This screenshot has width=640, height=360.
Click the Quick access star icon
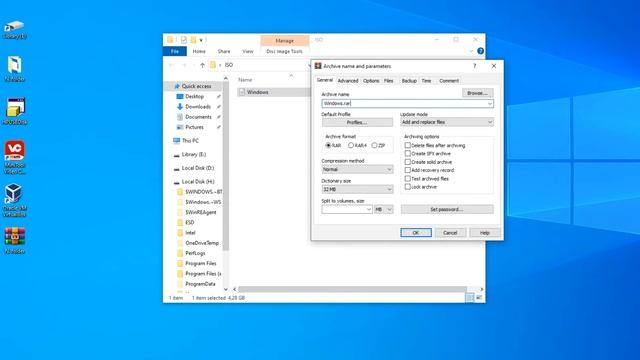pyautogui.click(x=177, y=86)
